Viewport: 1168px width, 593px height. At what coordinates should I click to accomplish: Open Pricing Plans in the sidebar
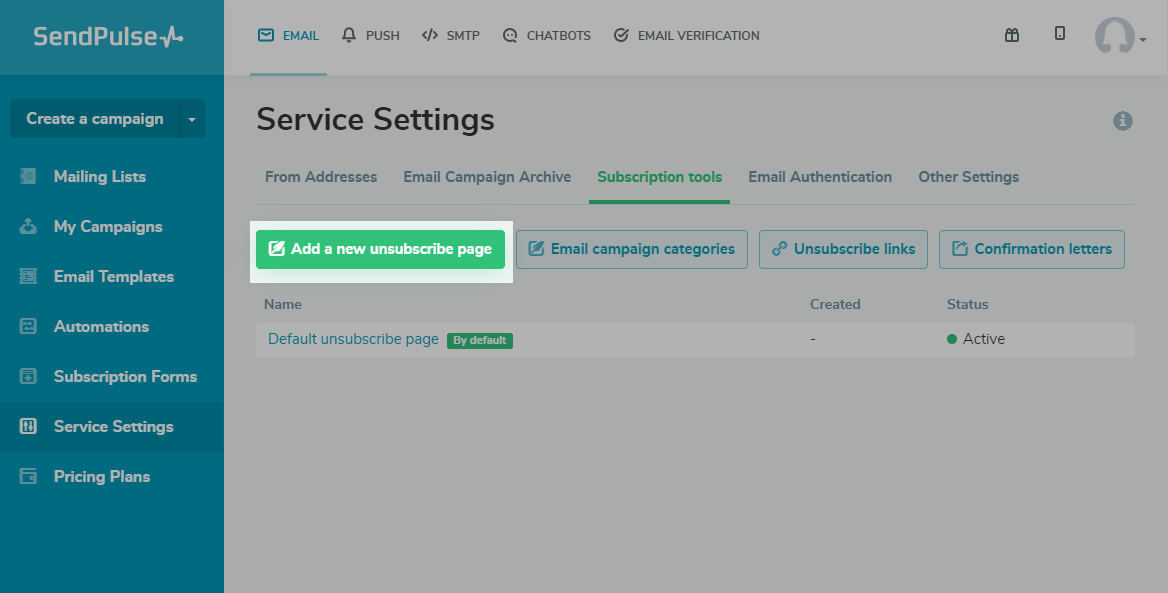click(101, 477)
